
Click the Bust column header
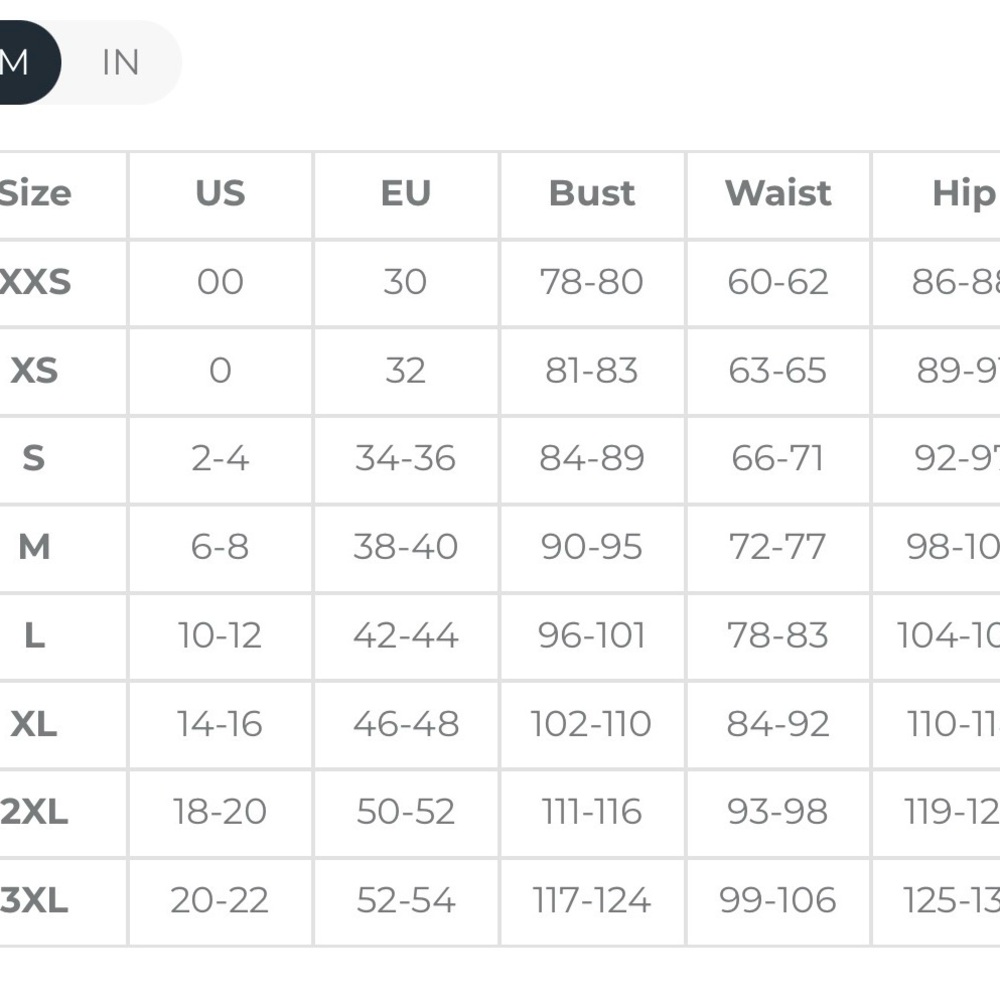pyautogui.click(x=592, y=193)
